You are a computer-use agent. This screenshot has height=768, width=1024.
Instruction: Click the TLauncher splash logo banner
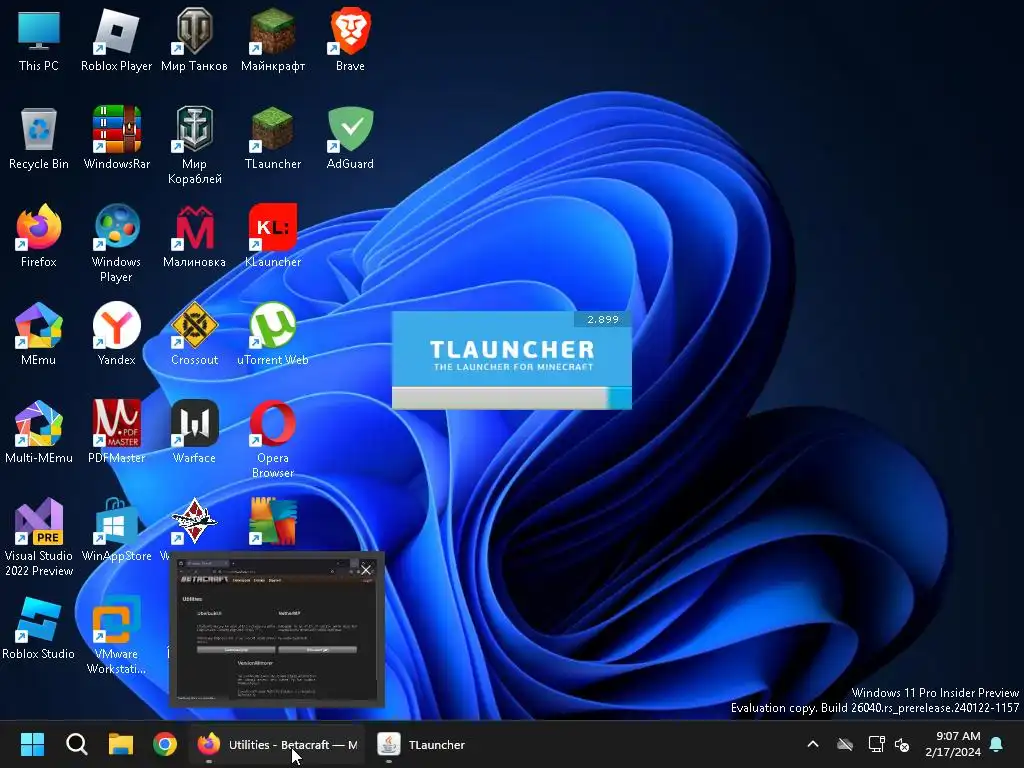(x=511, y=349)
